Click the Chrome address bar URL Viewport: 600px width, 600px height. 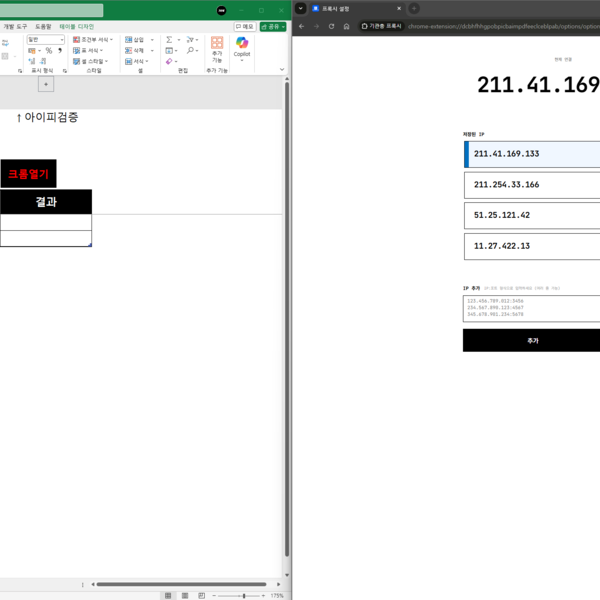pos(504,26)
